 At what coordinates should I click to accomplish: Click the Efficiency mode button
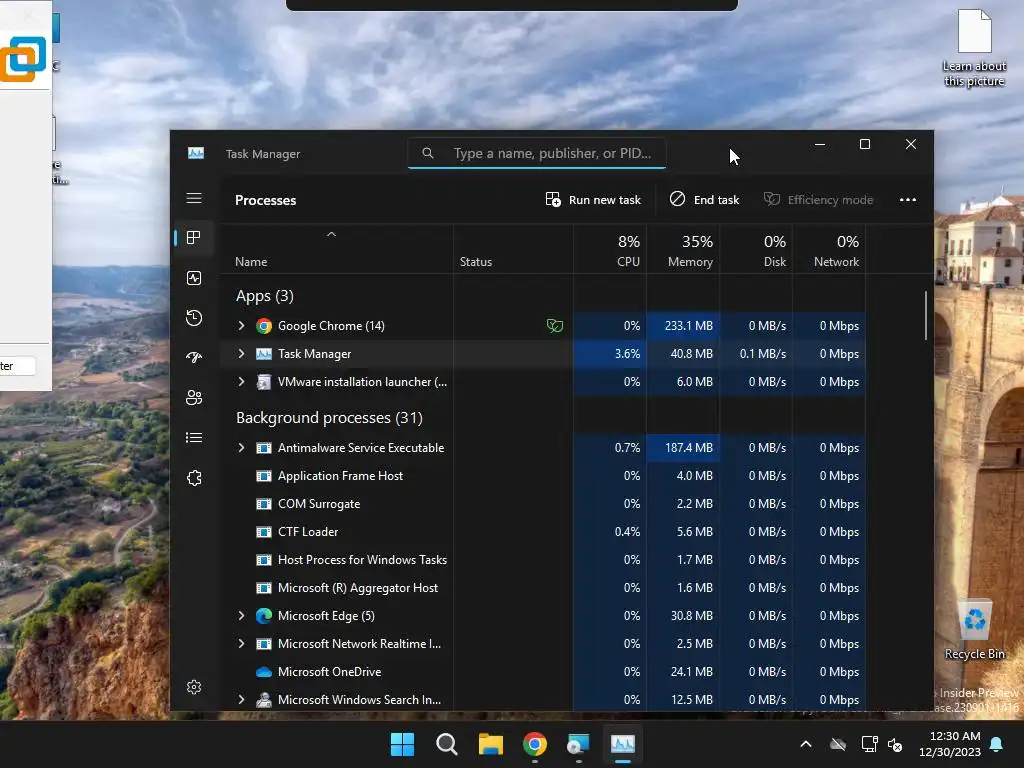818,200
